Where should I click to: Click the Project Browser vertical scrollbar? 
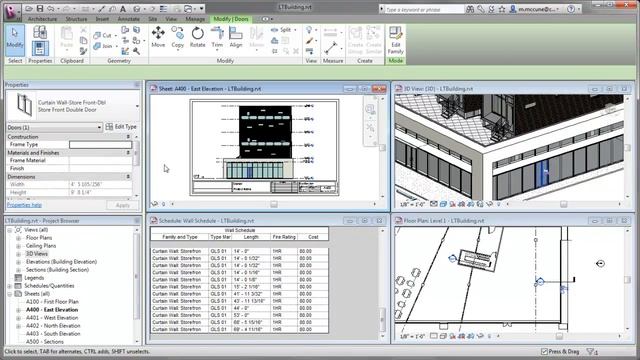(137, 286)
